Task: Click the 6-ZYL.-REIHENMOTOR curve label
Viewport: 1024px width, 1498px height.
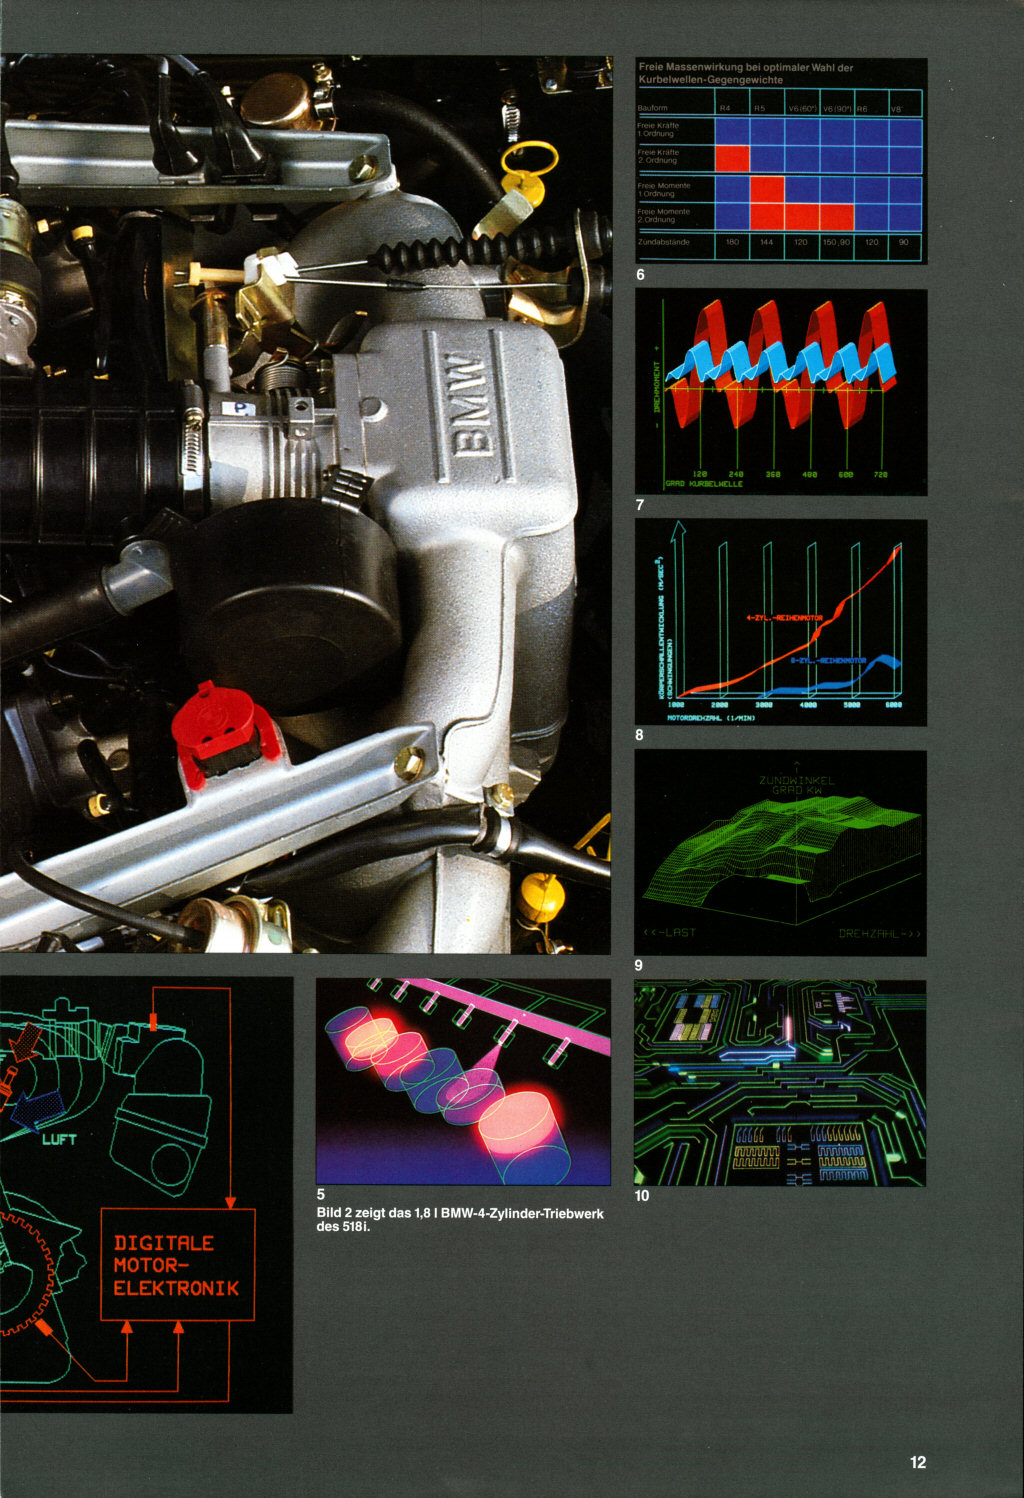Action: (828, 661)
